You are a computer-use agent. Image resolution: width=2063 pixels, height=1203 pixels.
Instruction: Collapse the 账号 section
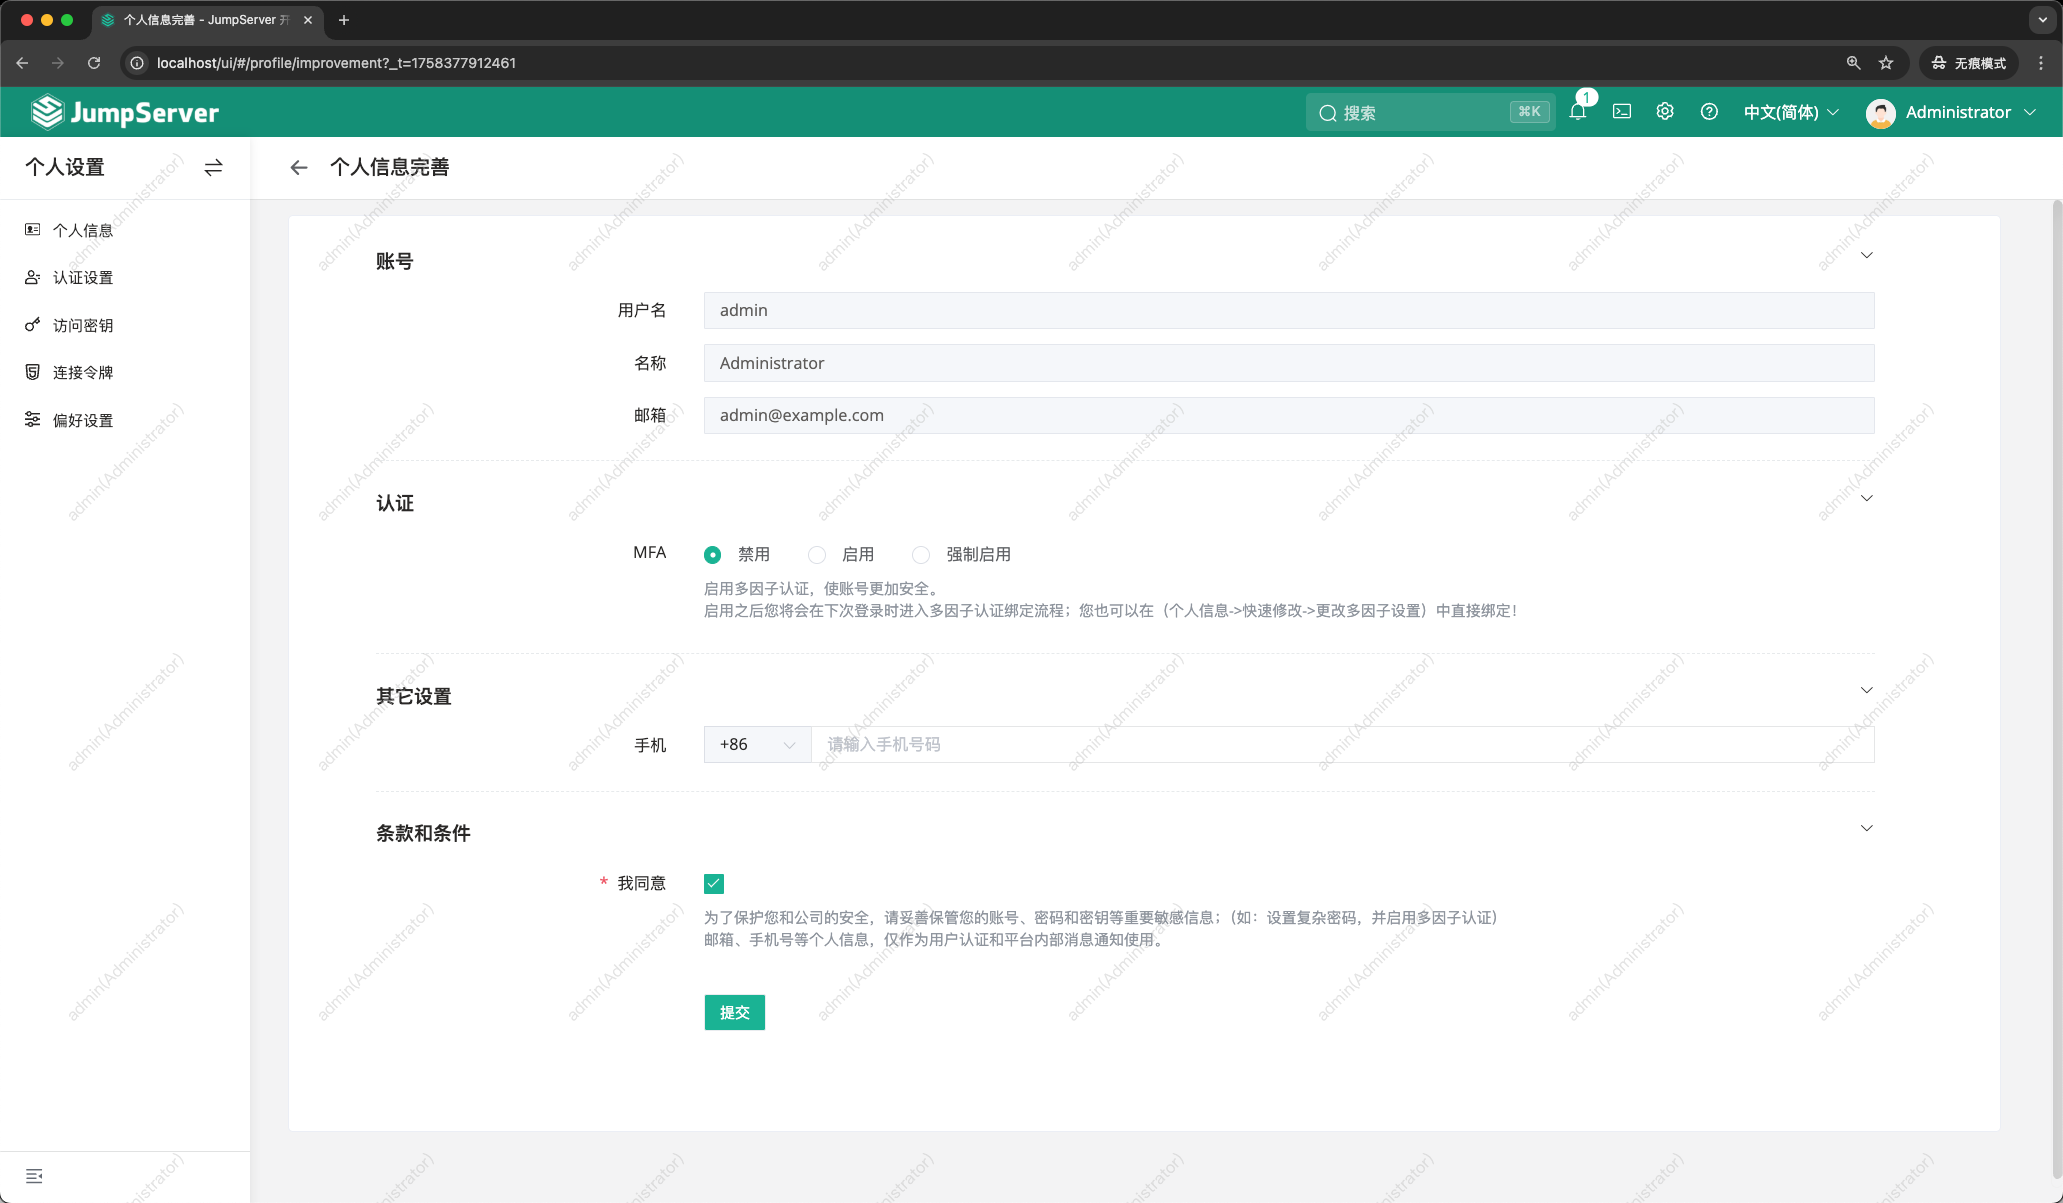tap(1866, 256)
